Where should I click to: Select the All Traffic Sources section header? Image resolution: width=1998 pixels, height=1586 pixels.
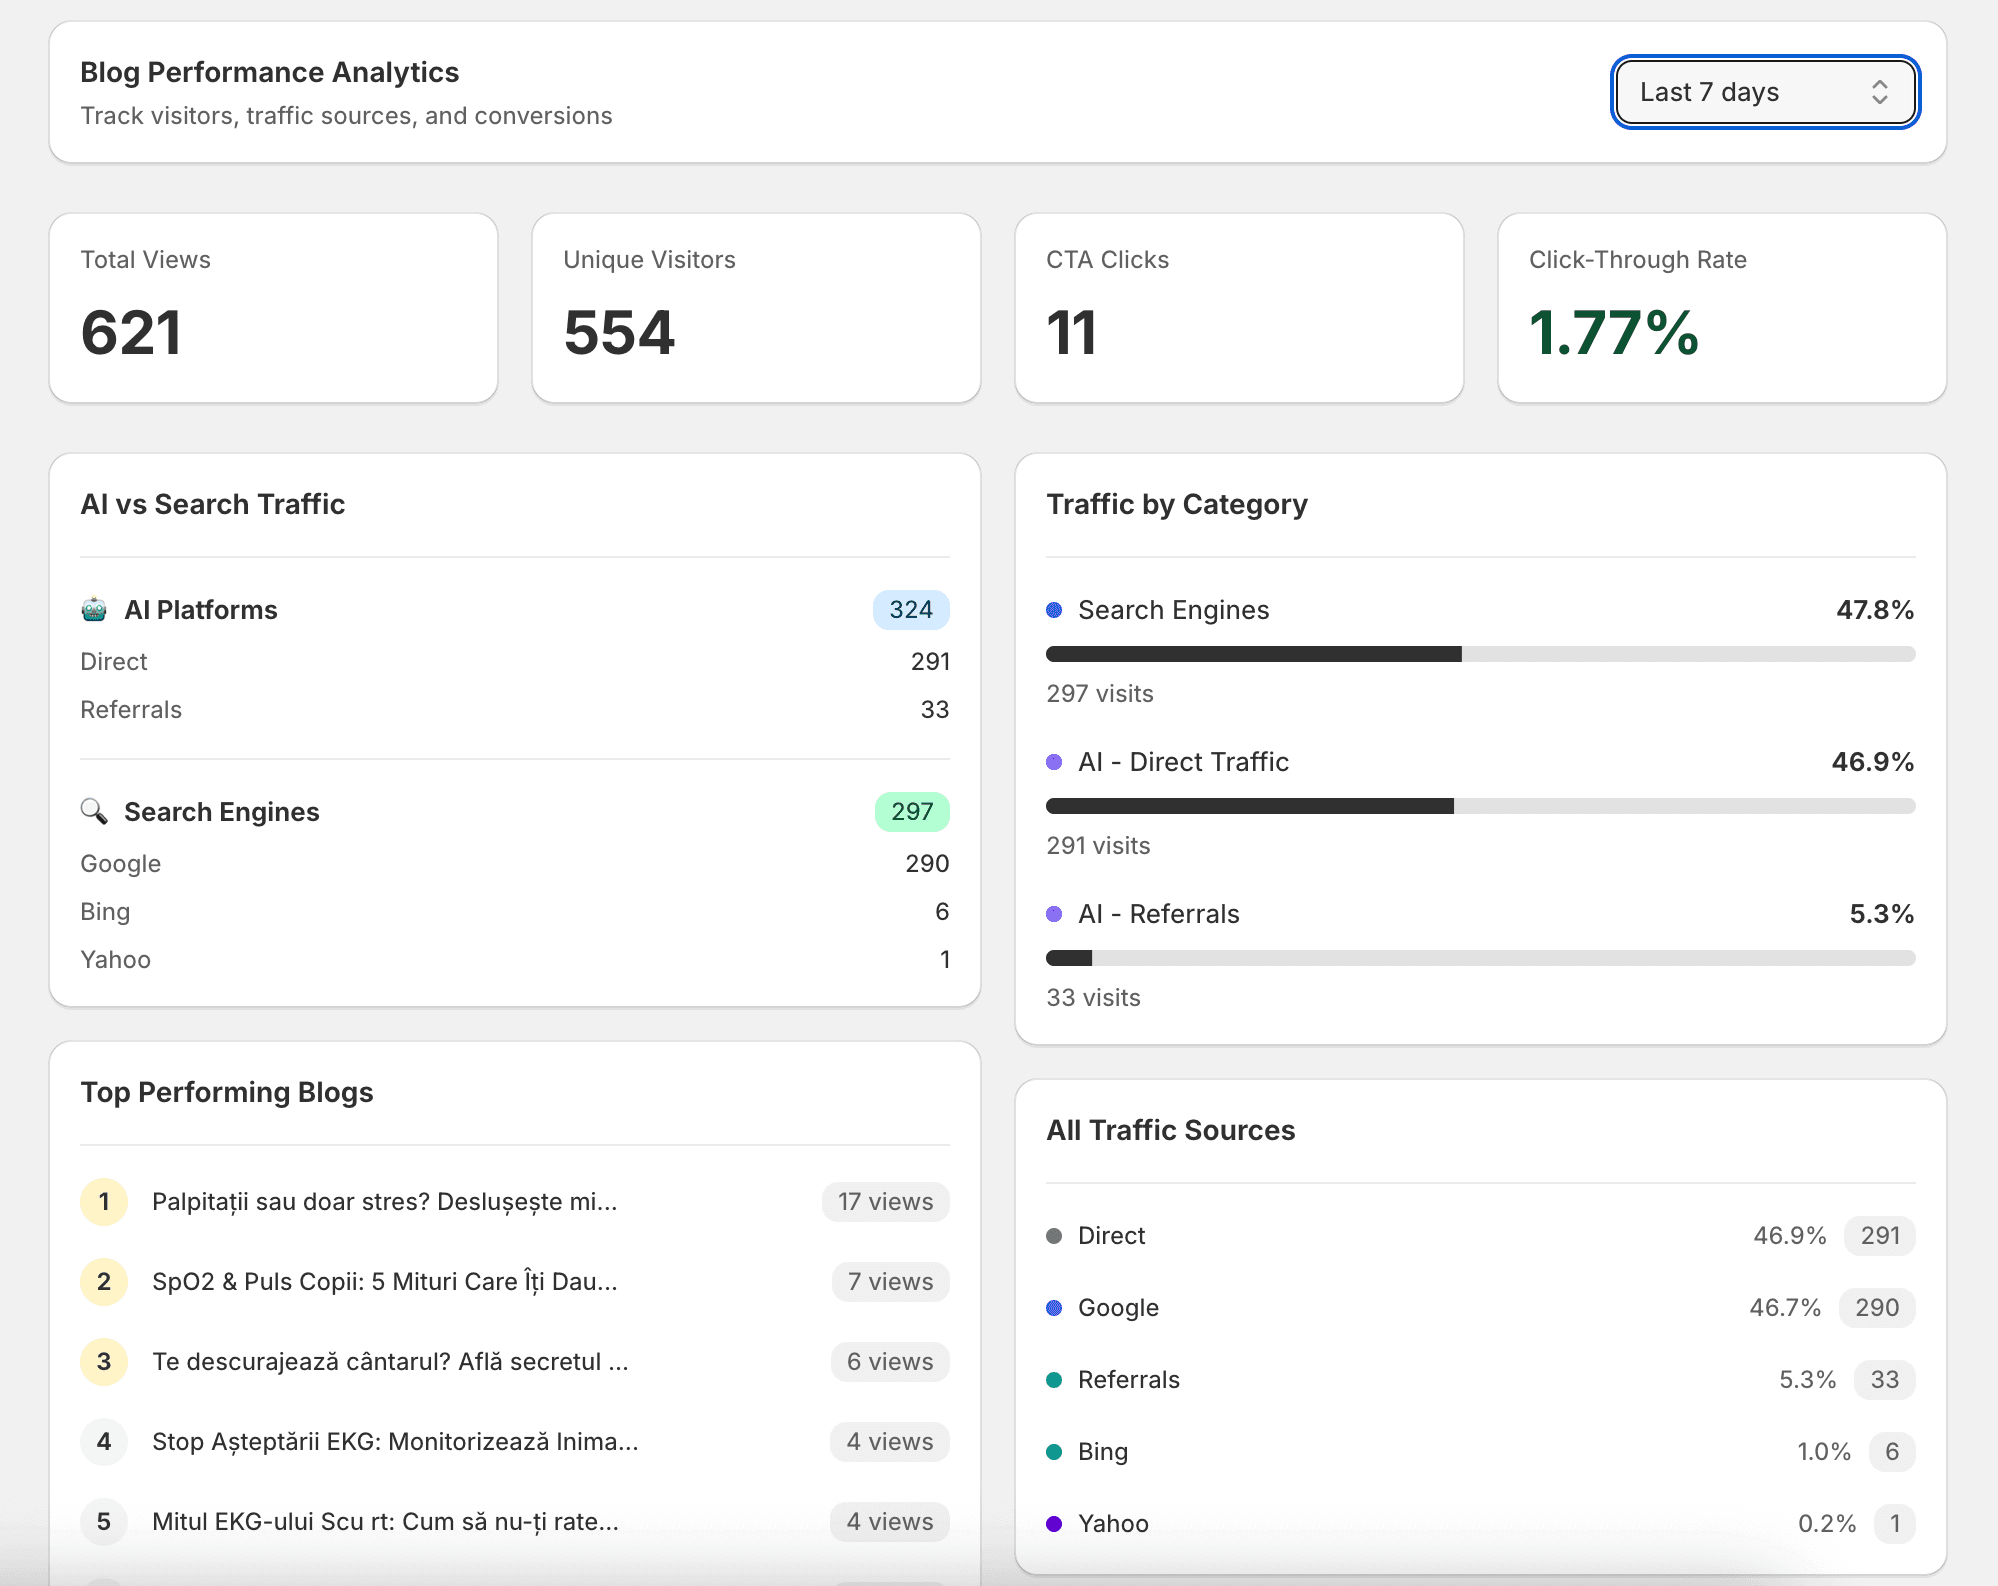1171,1130
